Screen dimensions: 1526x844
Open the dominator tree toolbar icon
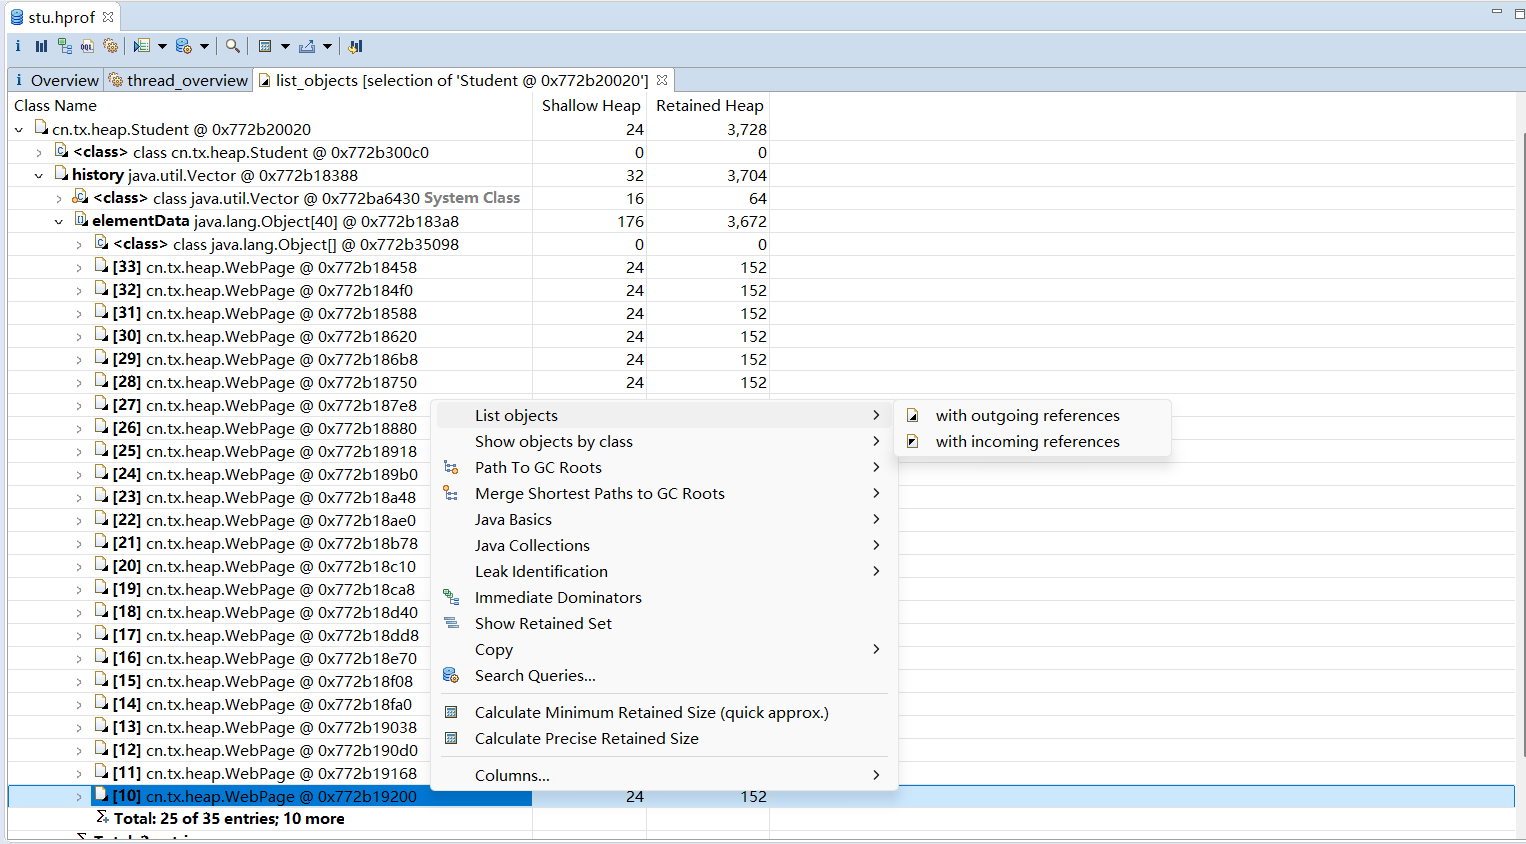(x=64, y=46)
